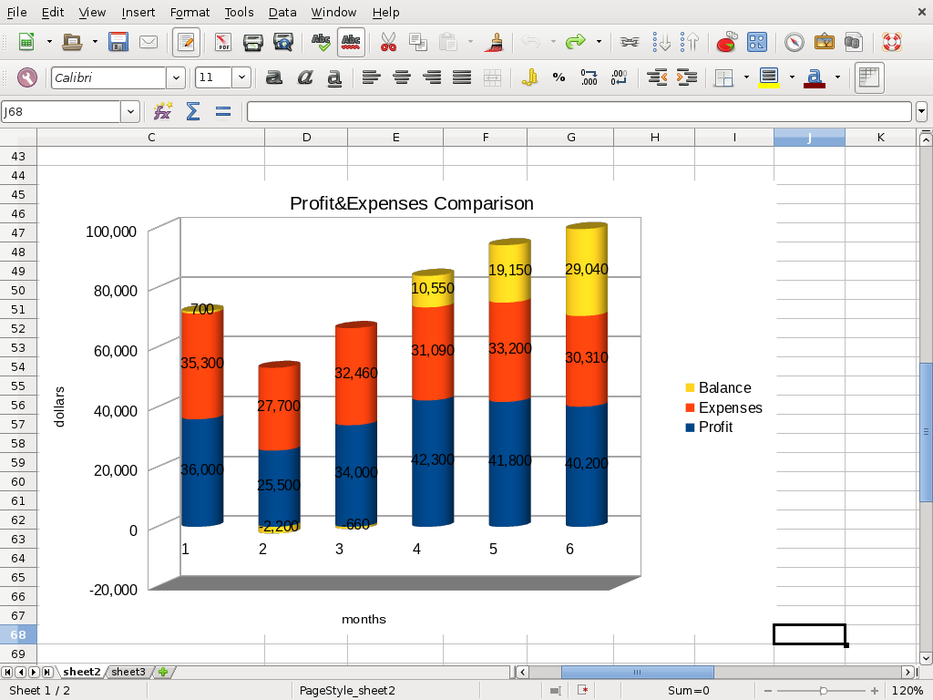Screen dimensions: 933x700
Task: Open the Function Wizard
Action: pyautogui.click(x=162, y=111)
